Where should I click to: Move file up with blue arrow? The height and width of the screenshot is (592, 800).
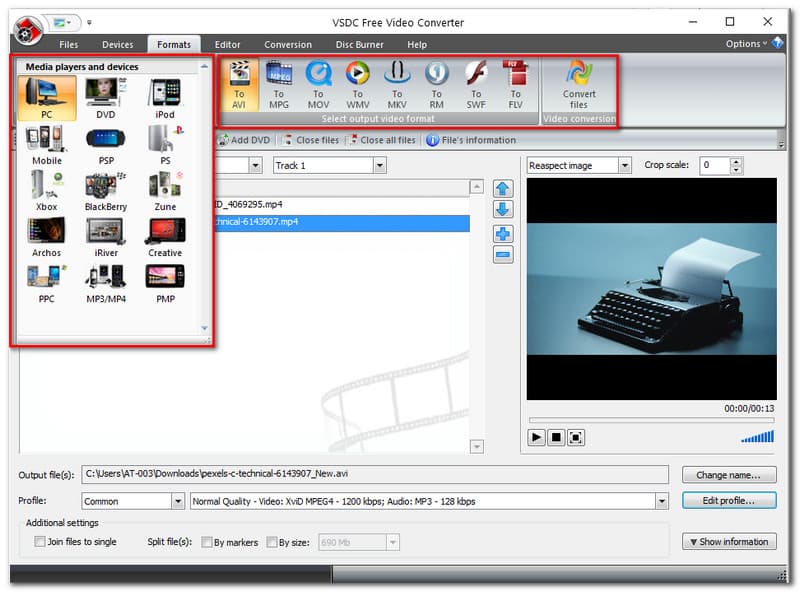(x=503, y=189)
